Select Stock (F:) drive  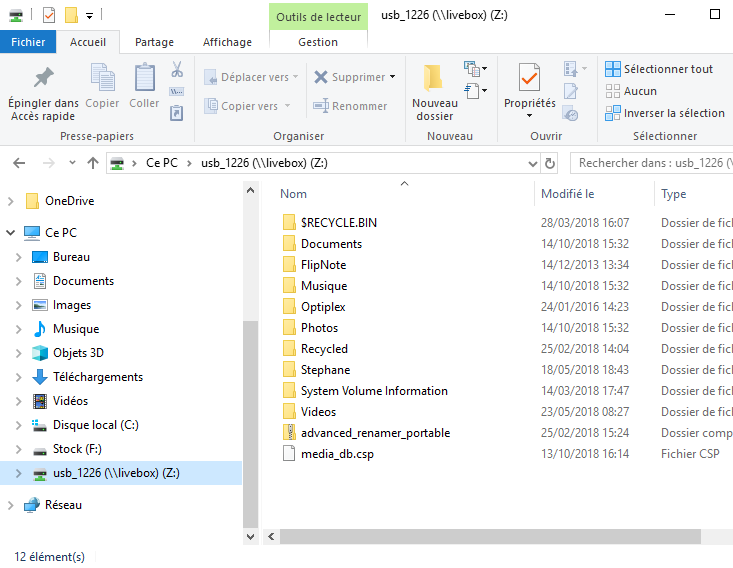(77, 449)
